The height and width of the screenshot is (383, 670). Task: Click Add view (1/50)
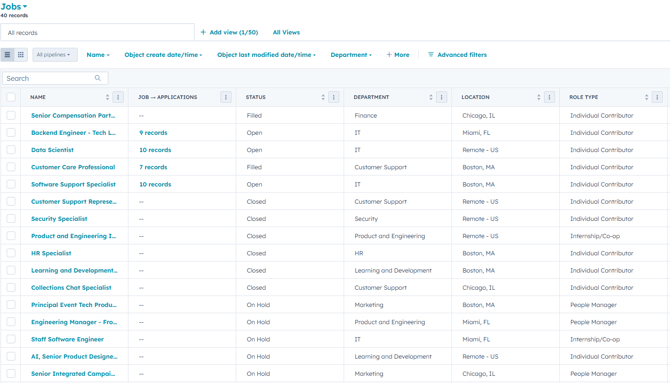(x=229, y=32)
